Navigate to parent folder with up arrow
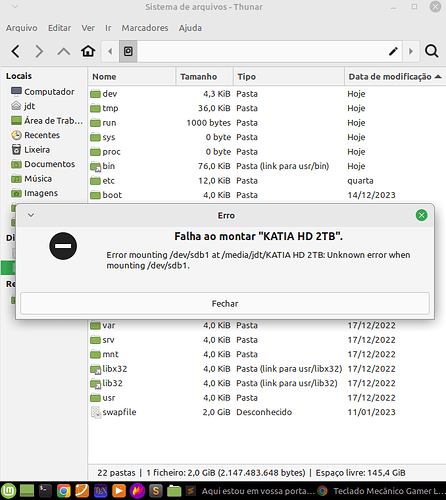The height and width of the screenshot is (500, 446). (64, 52)
